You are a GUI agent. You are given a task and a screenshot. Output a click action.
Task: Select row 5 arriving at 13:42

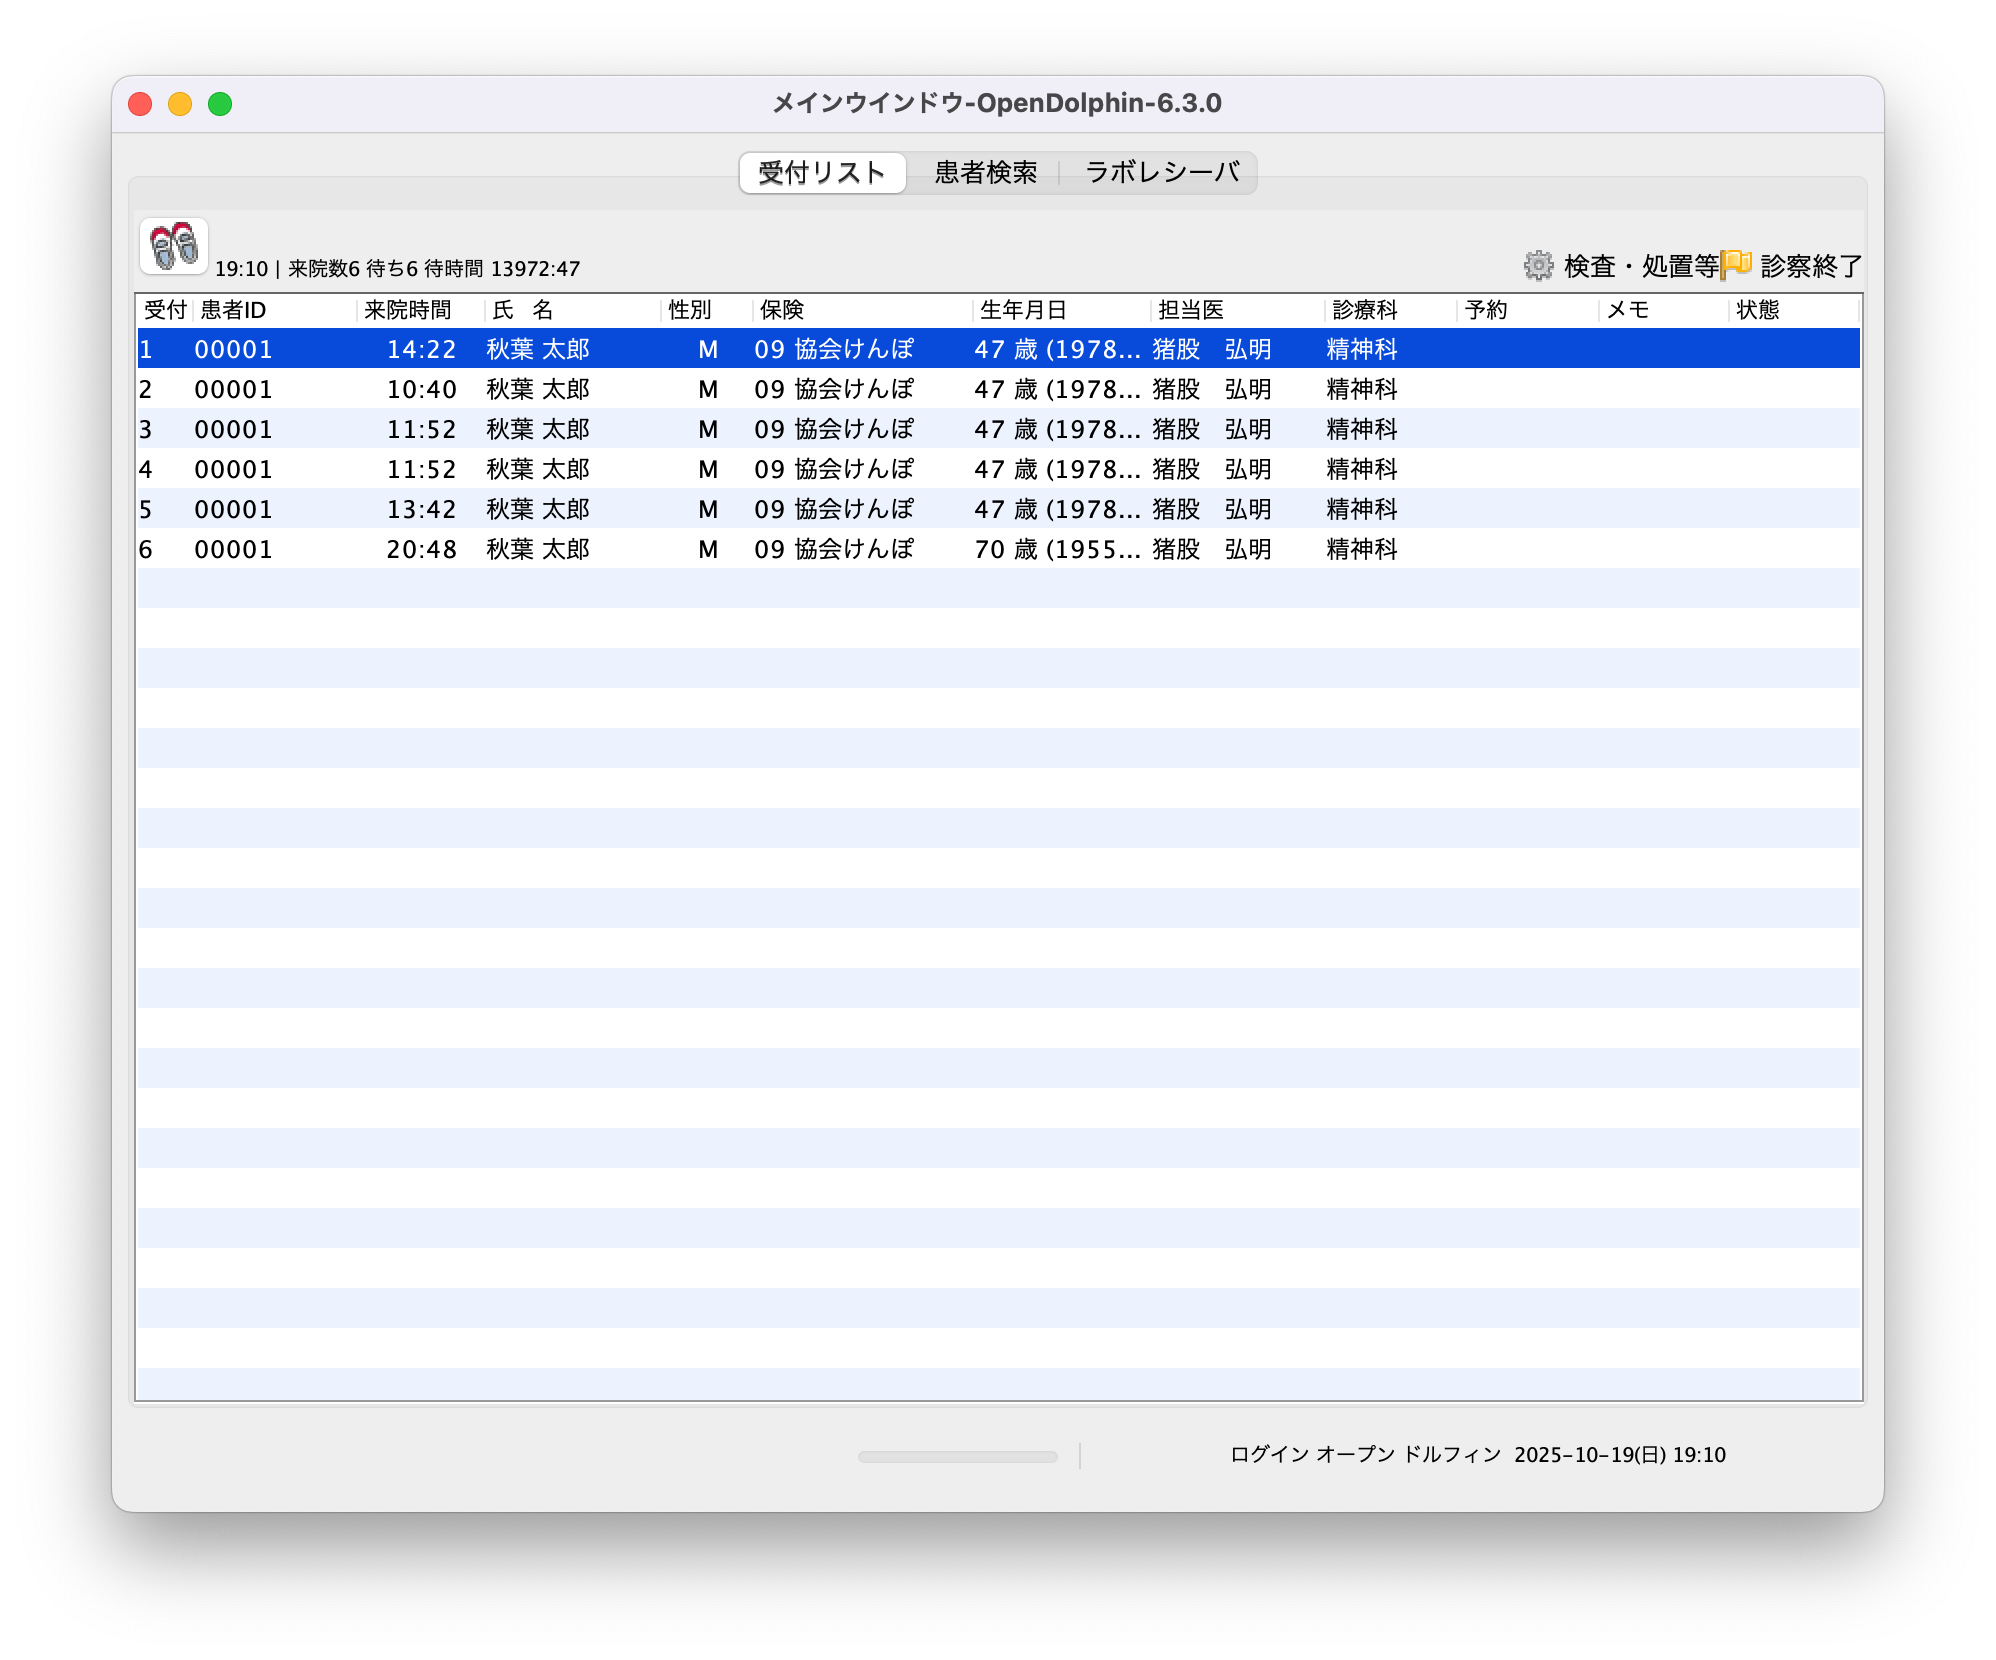tap(421, 509)
